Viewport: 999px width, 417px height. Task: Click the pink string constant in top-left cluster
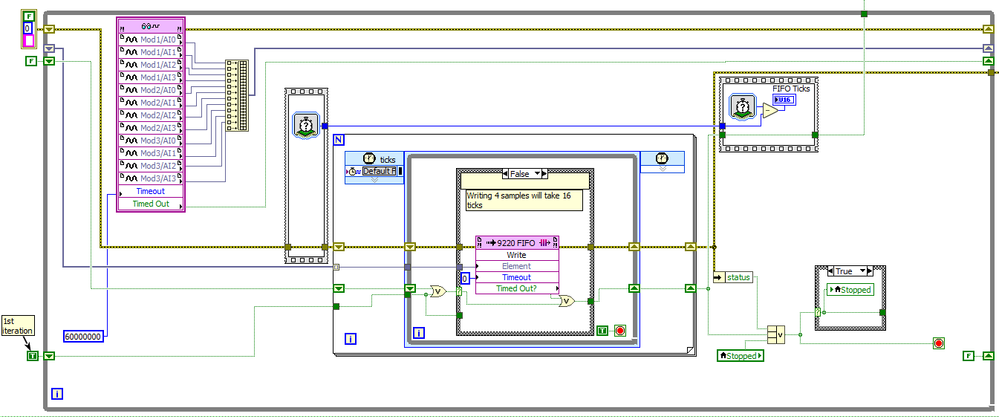click(28, 41)
